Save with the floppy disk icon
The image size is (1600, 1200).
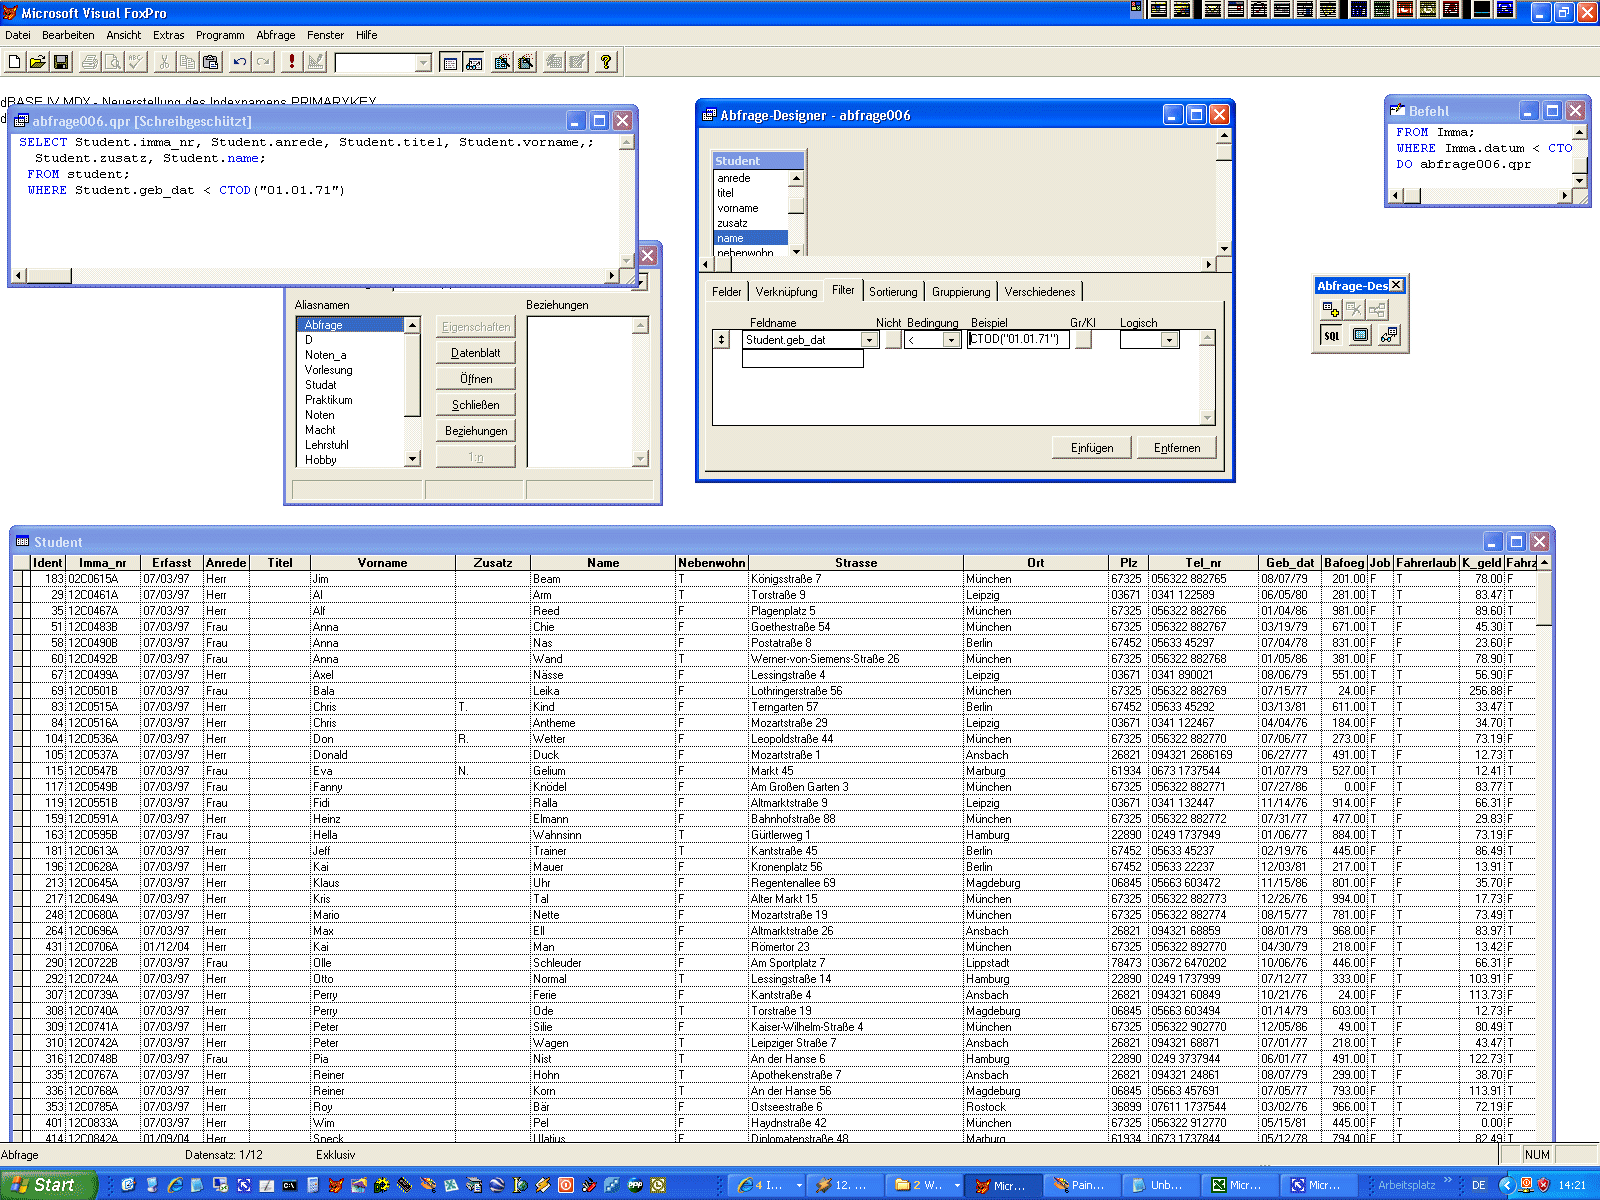click(x=60, y=62)
